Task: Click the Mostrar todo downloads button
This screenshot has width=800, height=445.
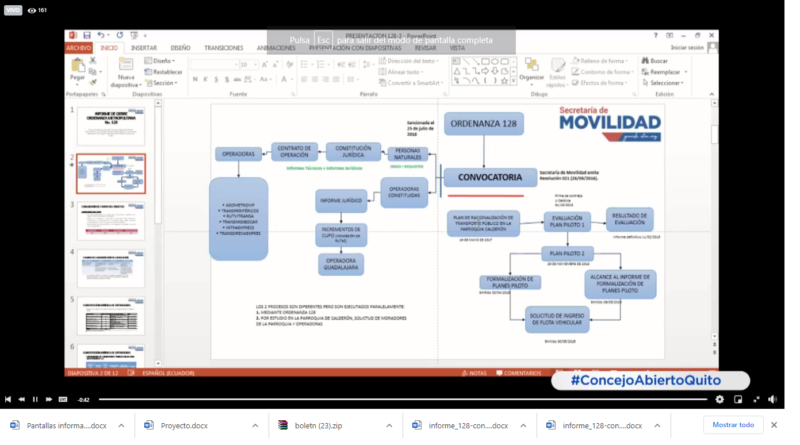Action: [732, 425]
